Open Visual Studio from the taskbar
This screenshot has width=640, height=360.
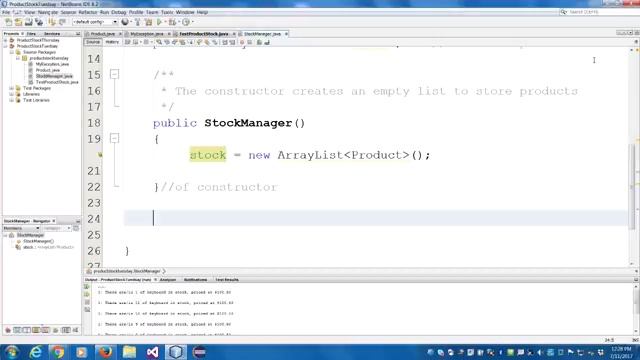tap(152, 352)
